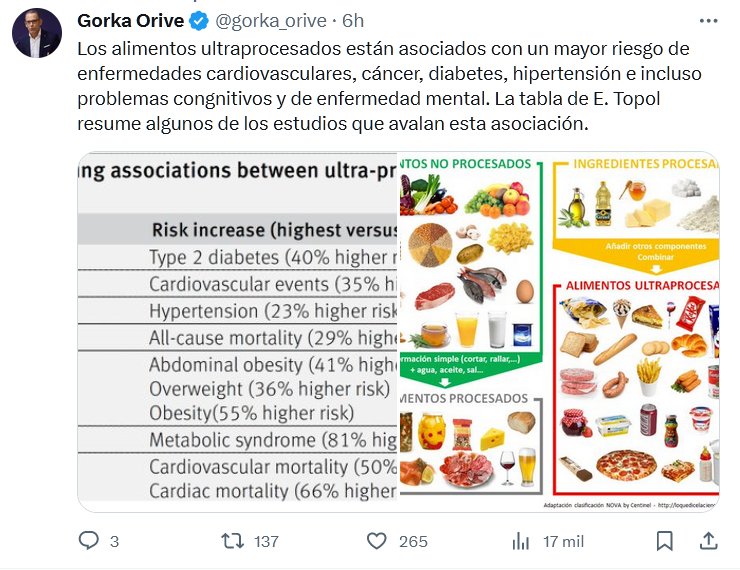Open the risk increase table image
This screenshot has height=570, width=740.
pos(238,332)
